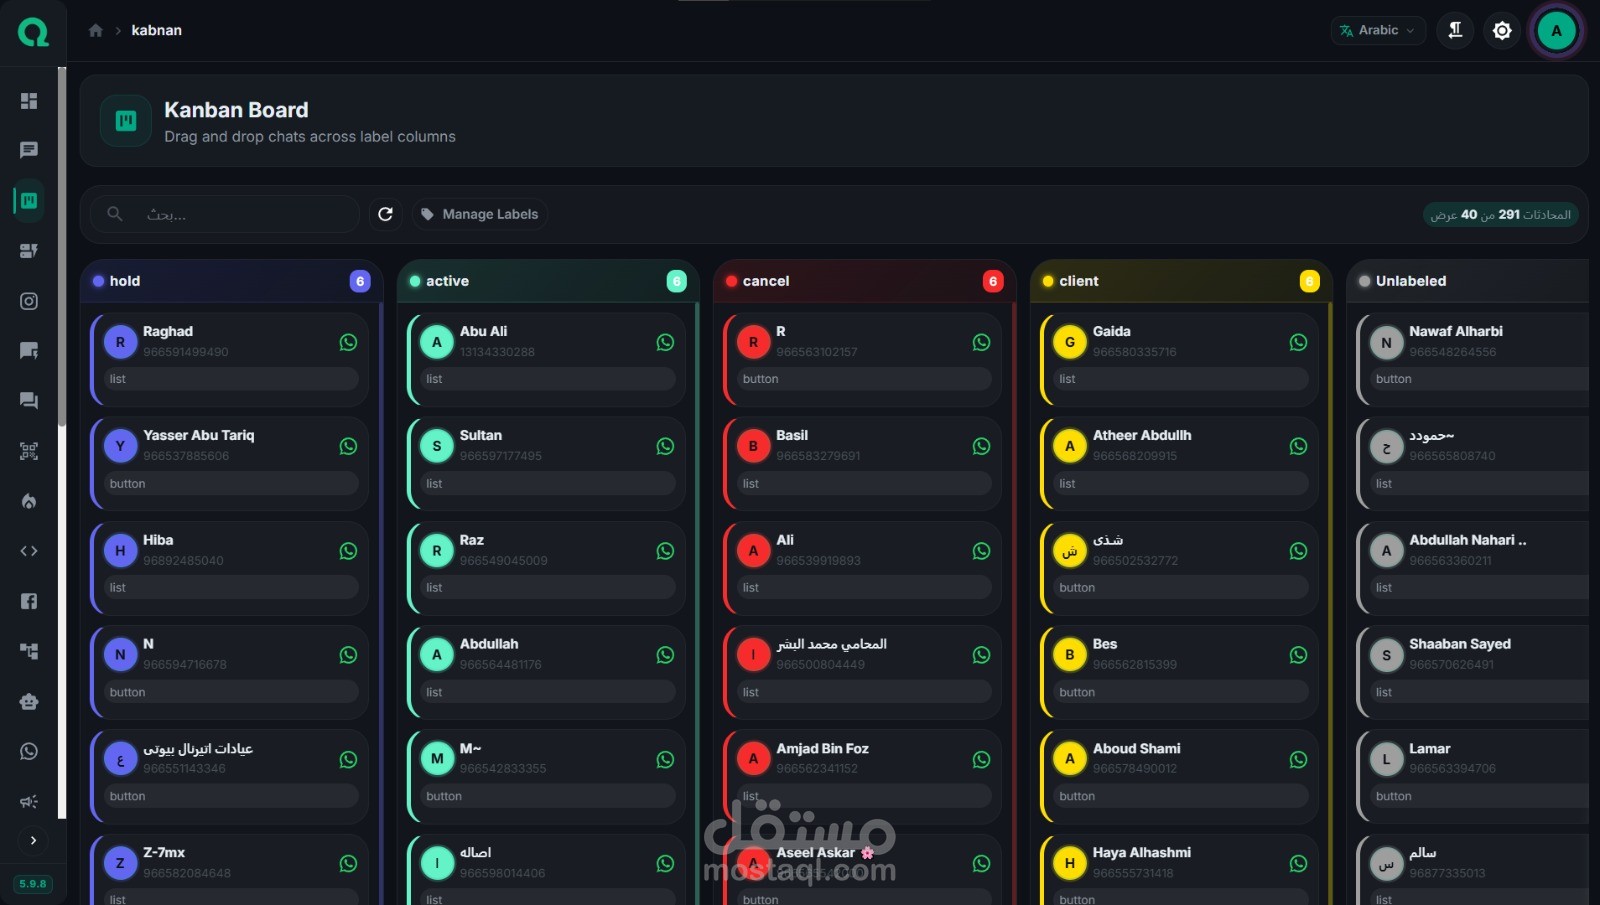
Task: Click the app logo at top left
Action: pos(33,32)
